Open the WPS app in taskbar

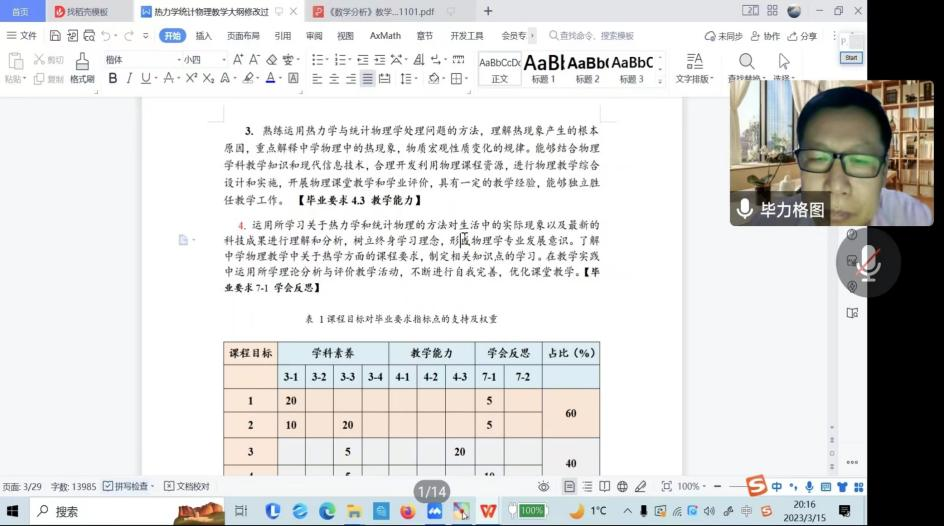tap(488, 511)
